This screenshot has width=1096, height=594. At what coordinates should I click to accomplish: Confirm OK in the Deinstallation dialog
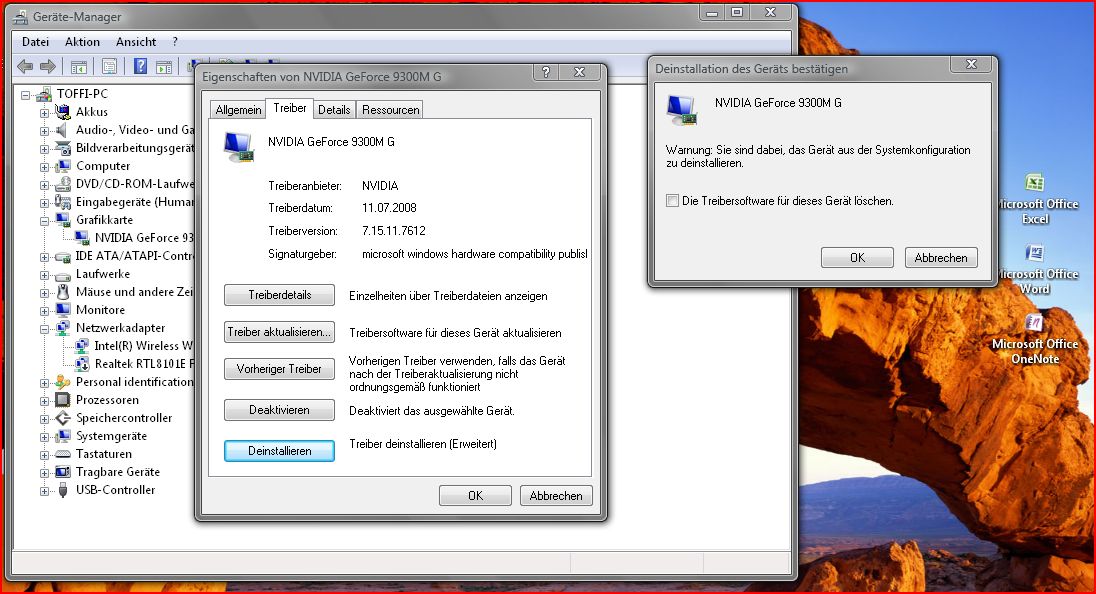(858, 258)
